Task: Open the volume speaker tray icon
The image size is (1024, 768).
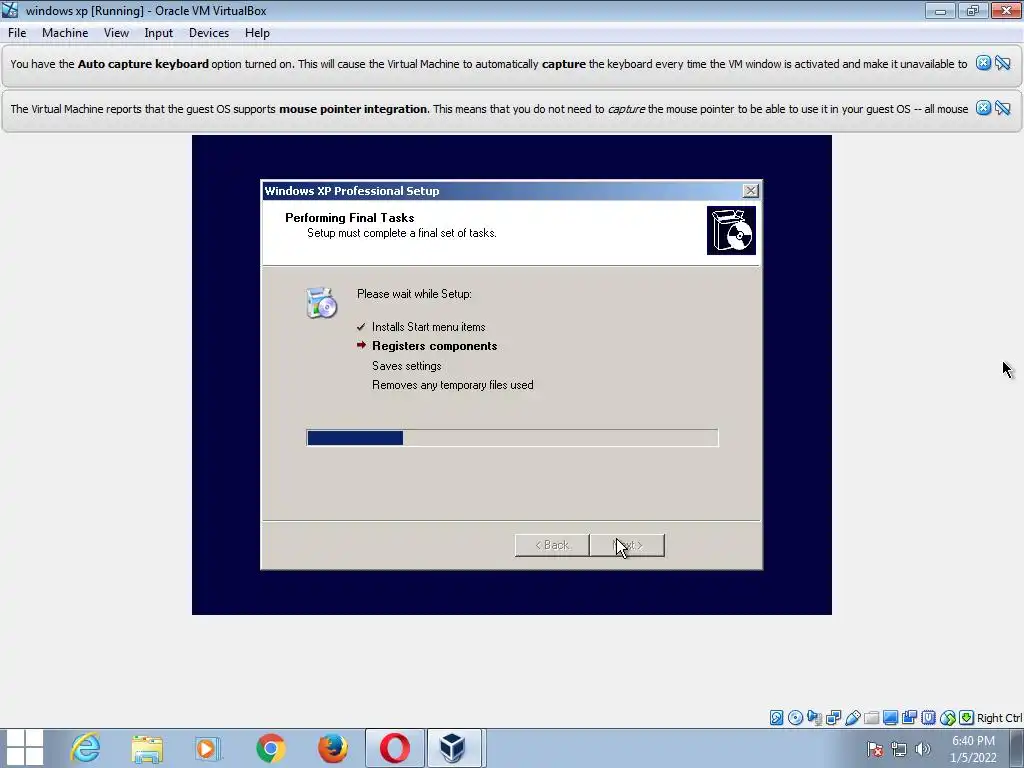Action: point(923,750)
